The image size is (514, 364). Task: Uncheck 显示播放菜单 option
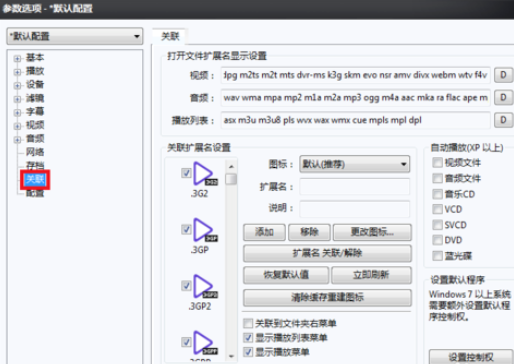[x=248, y=352]
